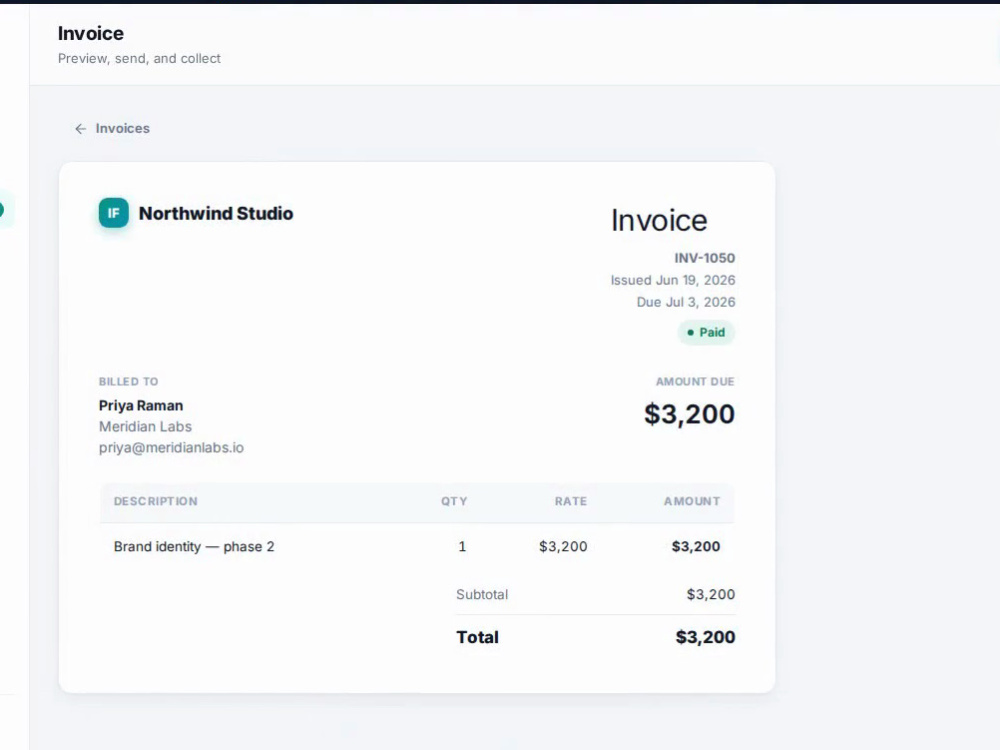Click the Northwind Studio IF logo icon
This screenshot has width=1000, height=750.
click(x=114, y=213)
